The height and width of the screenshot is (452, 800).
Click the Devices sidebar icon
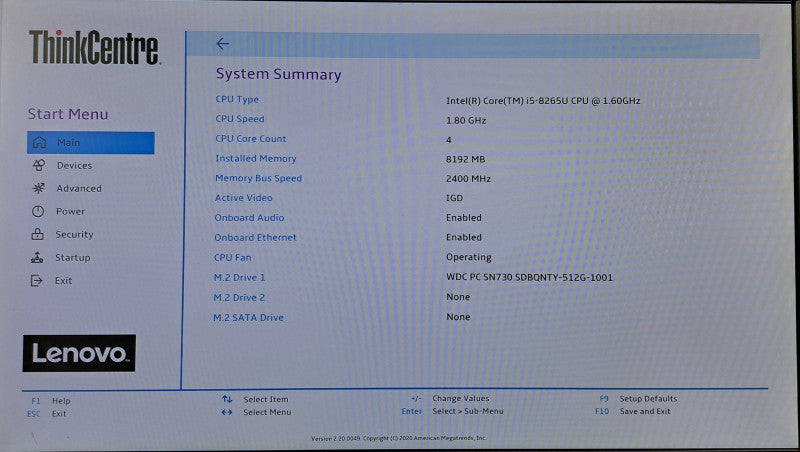tap(39, 165)
